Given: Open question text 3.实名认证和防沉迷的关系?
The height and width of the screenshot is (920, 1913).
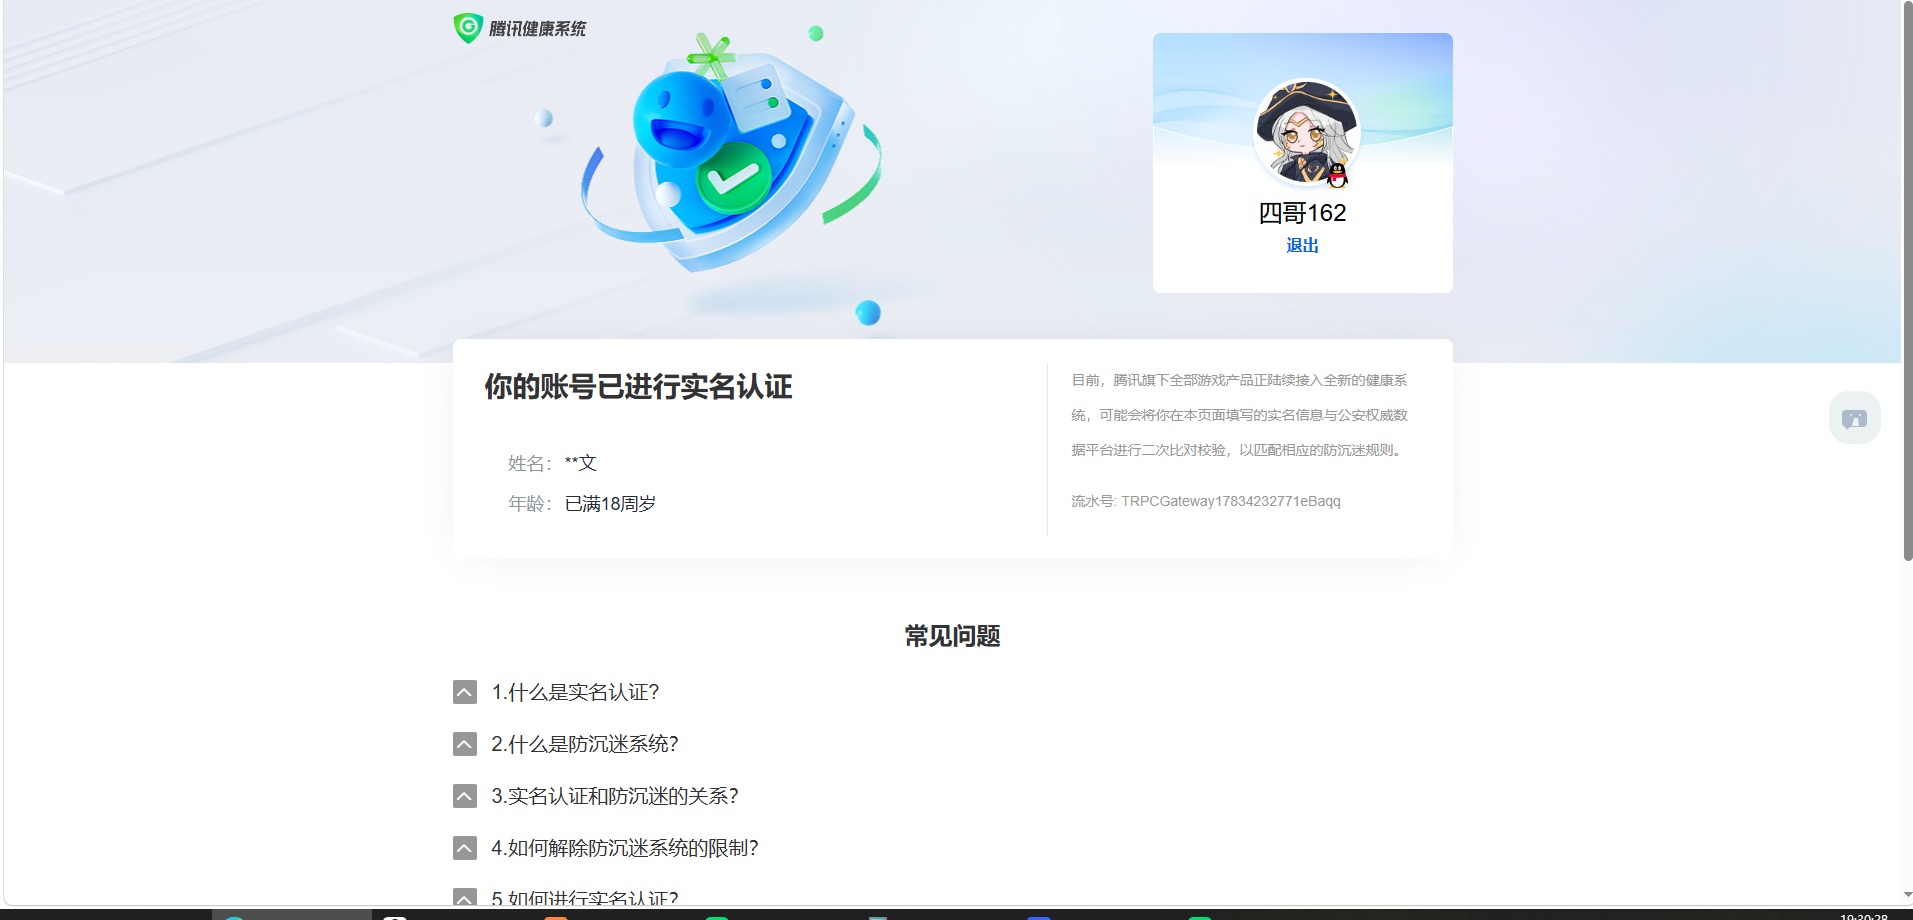Looking at the screenshot, I should 615,796.
